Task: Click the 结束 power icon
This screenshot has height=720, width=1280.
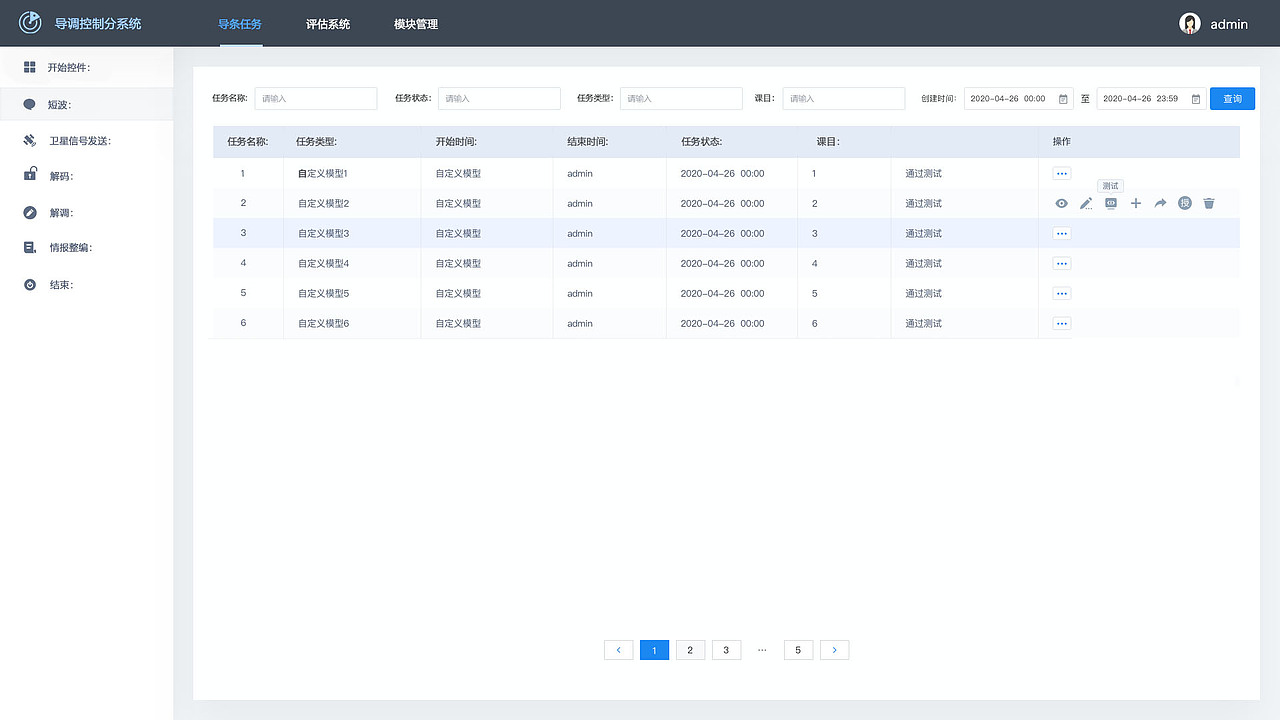Action: coord(30,285)
